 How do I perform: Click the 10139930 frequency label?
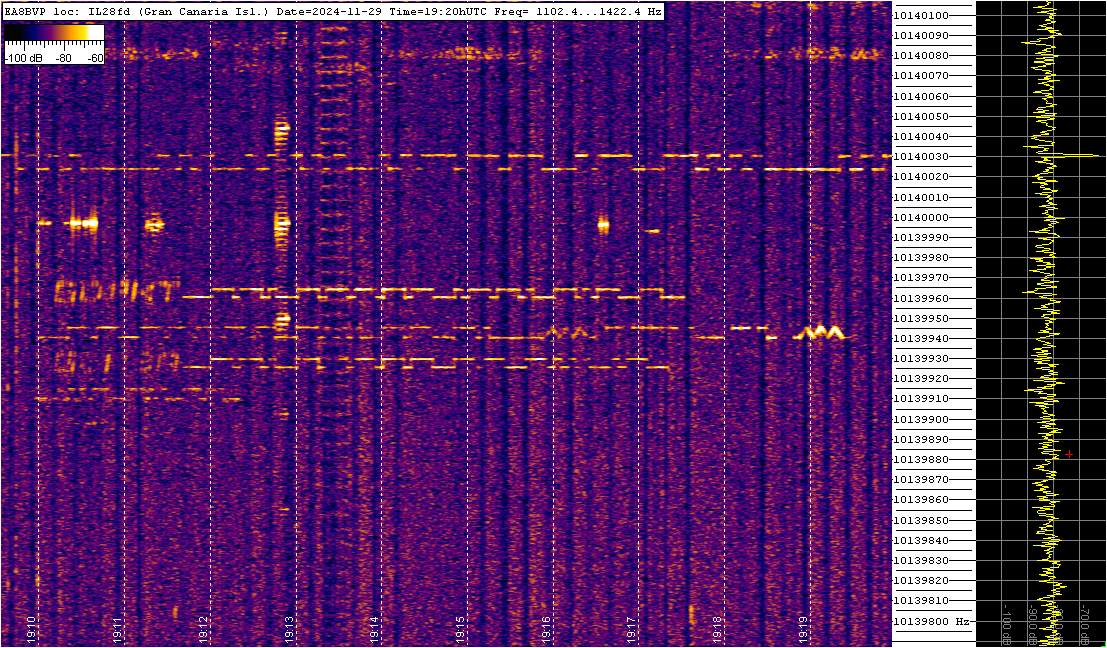coord(921,359)
